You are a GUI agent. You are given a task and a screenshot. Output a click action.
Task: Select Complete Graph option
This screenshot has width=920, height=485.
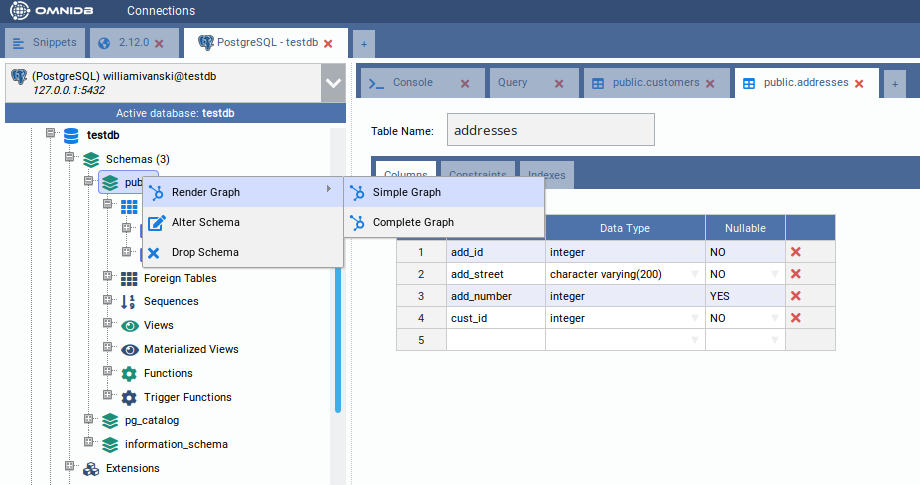(413, 222)
